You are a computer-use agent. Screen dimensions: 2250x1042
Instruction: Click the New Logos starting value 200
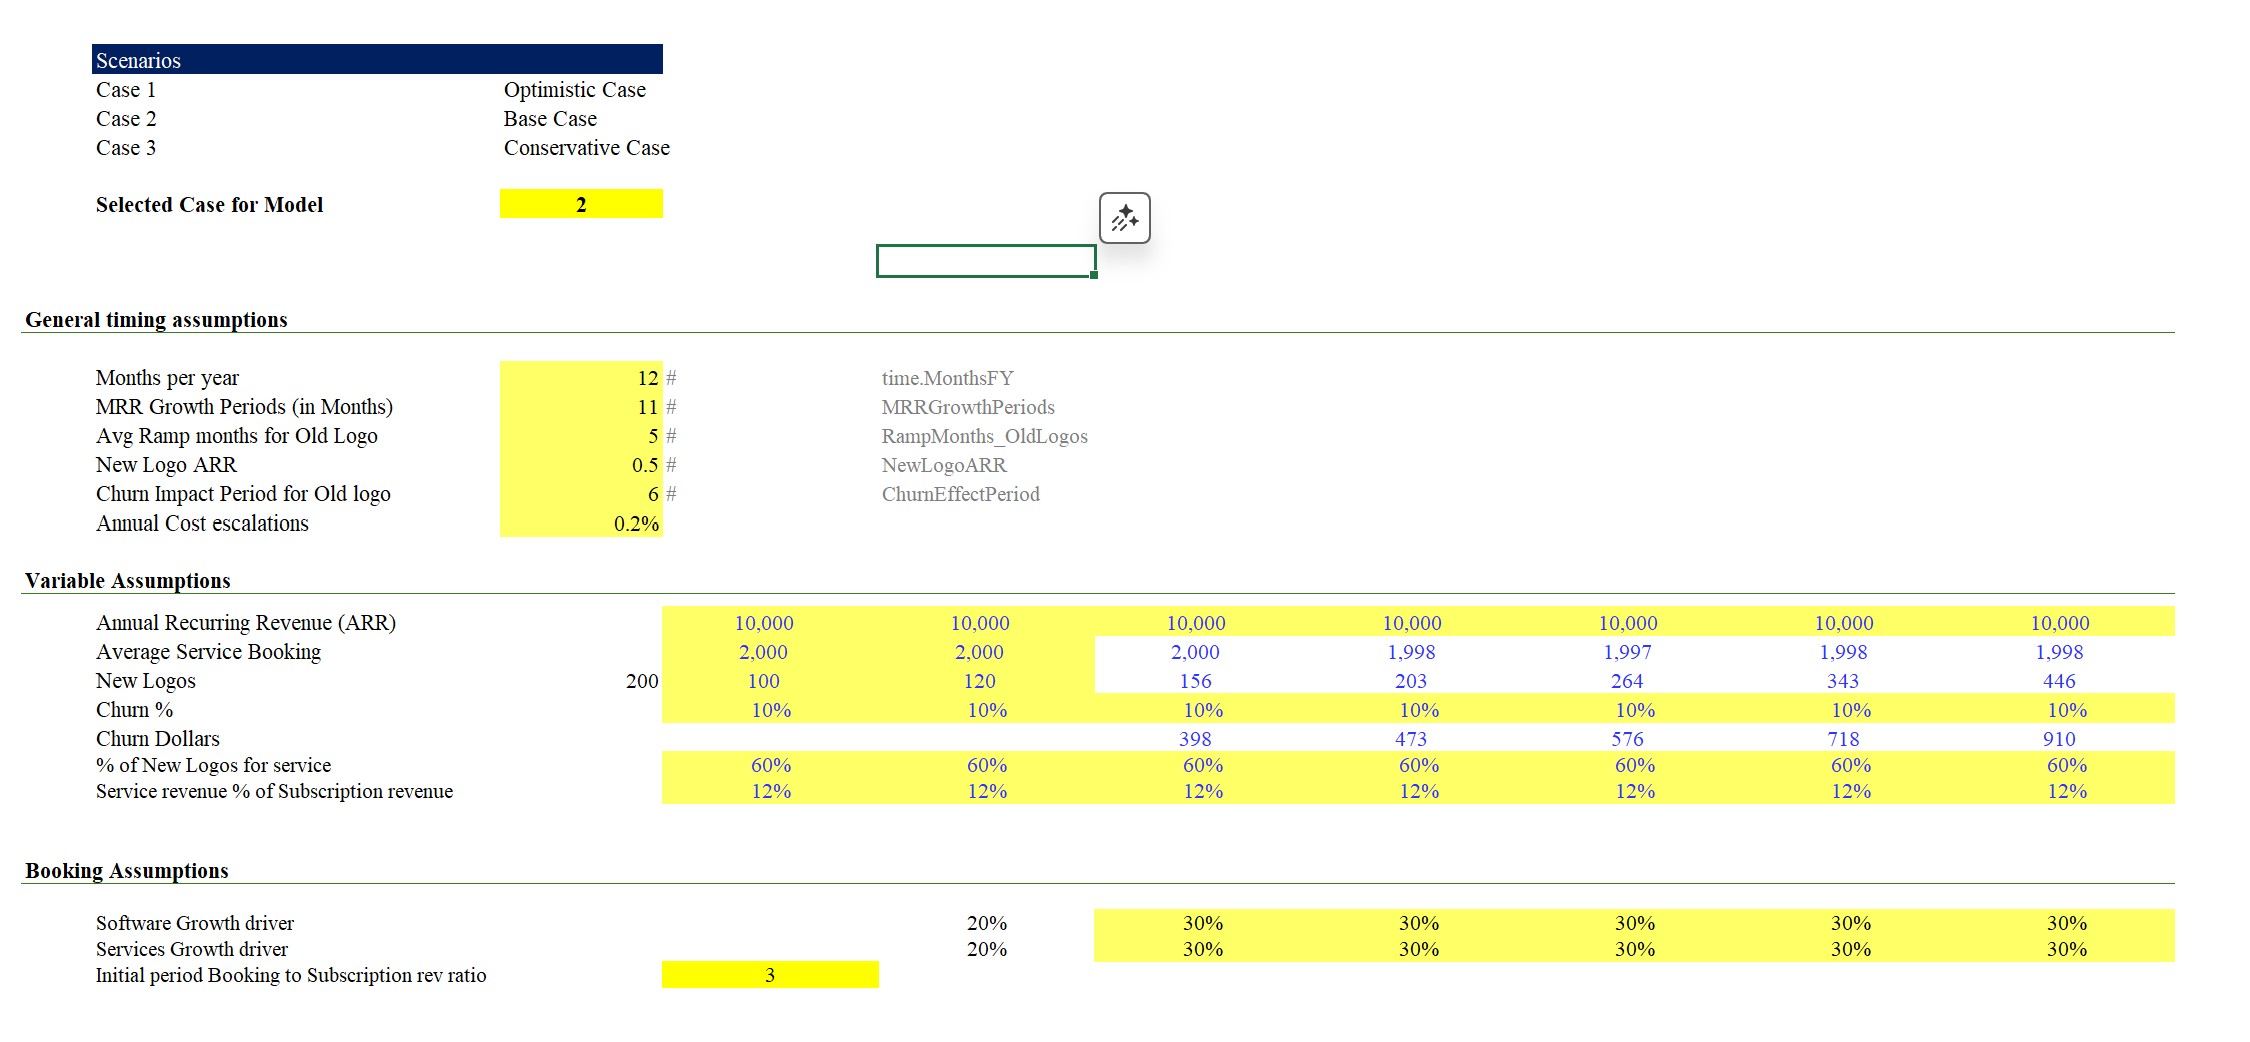coord(640,681)
